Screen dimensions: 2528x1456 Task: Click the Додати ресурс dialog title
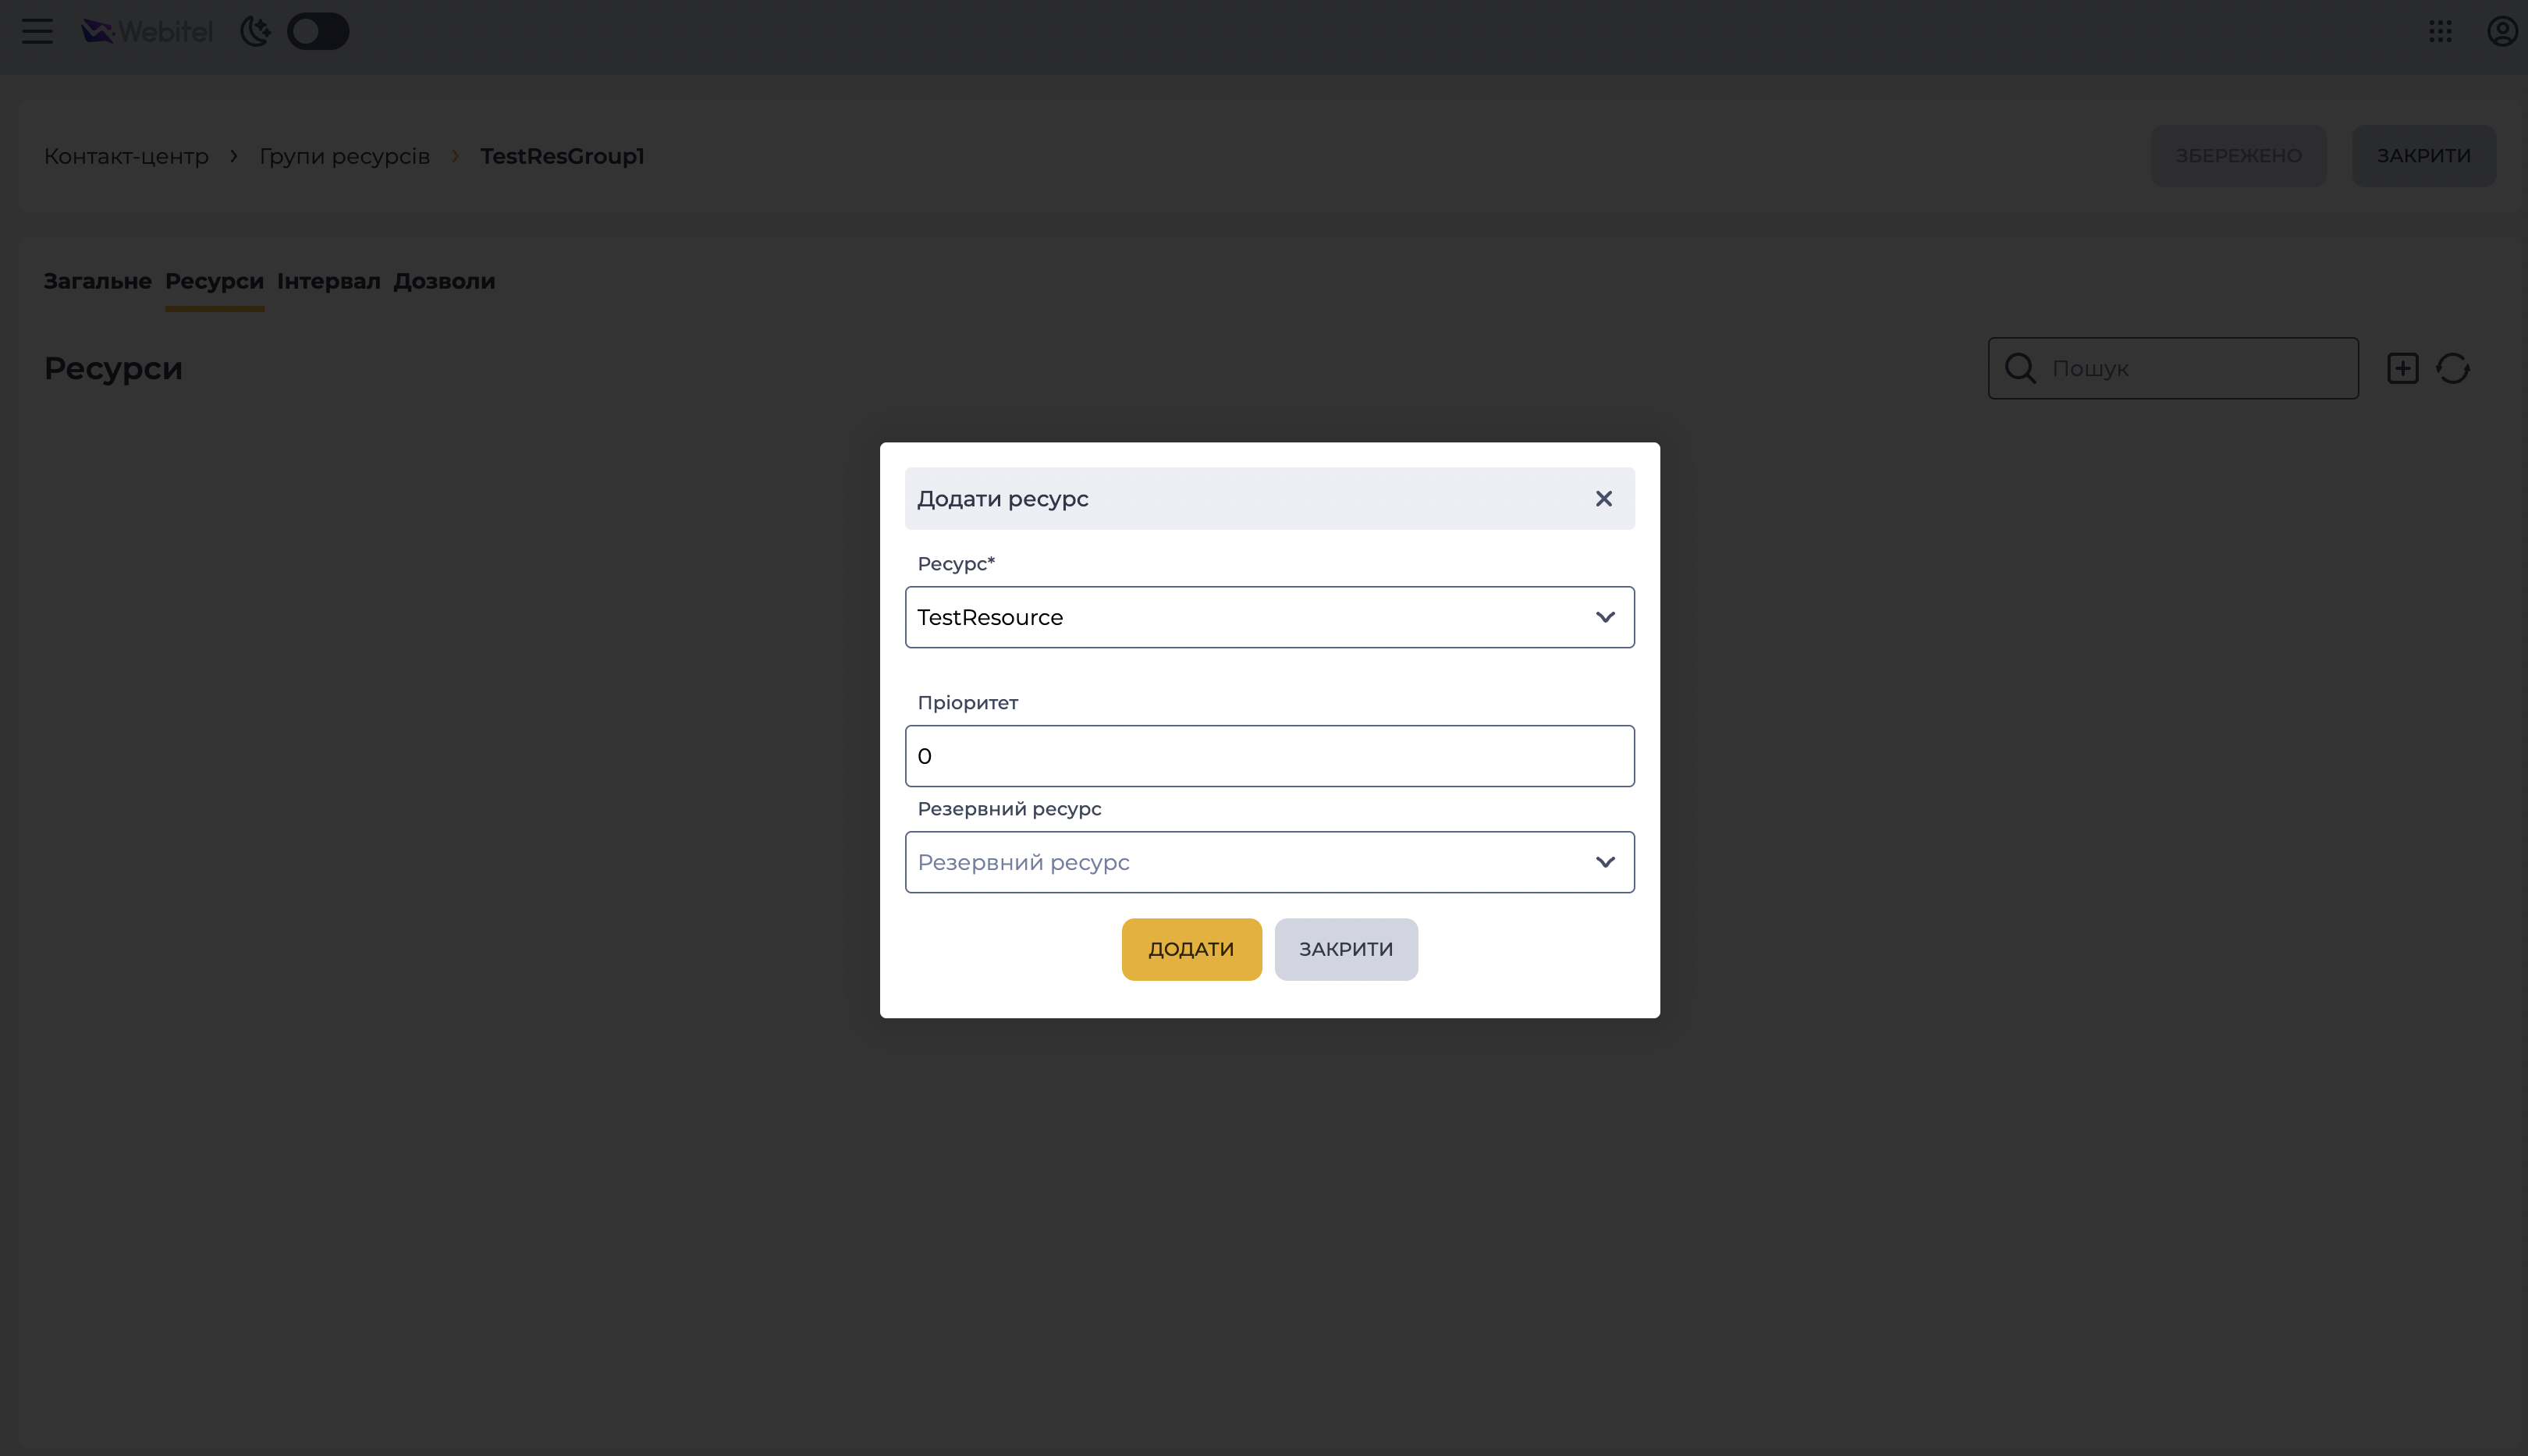[1003, 499]
